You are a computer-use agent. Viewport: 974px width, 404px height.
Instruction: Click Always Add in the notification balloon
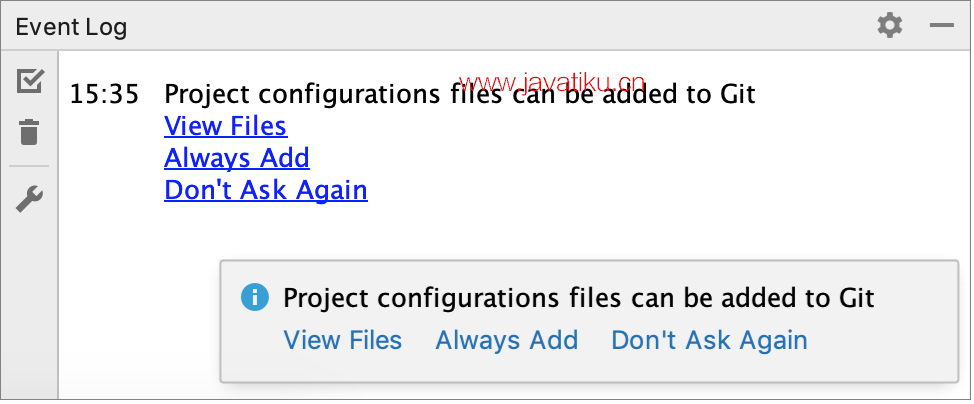click(507, 340)
